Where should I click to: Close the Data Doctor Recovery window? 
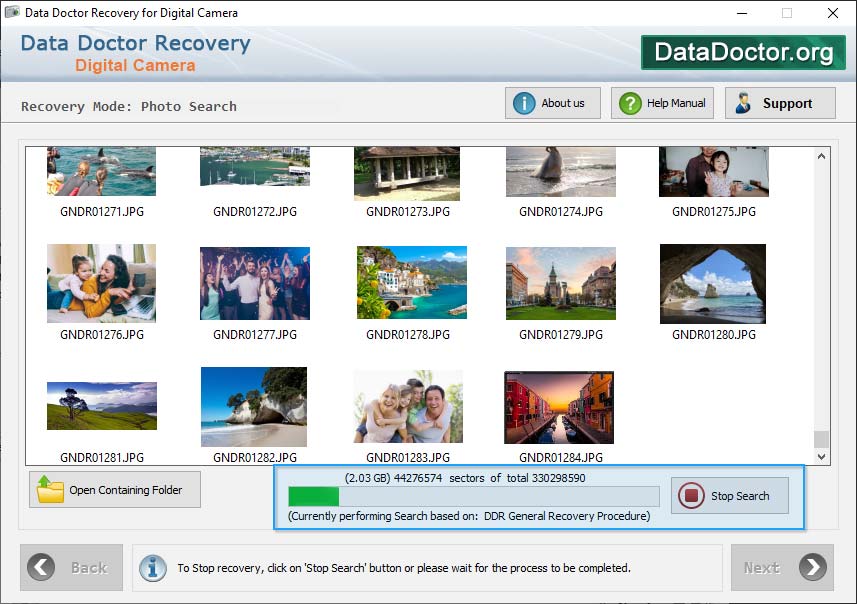(832, 13)
